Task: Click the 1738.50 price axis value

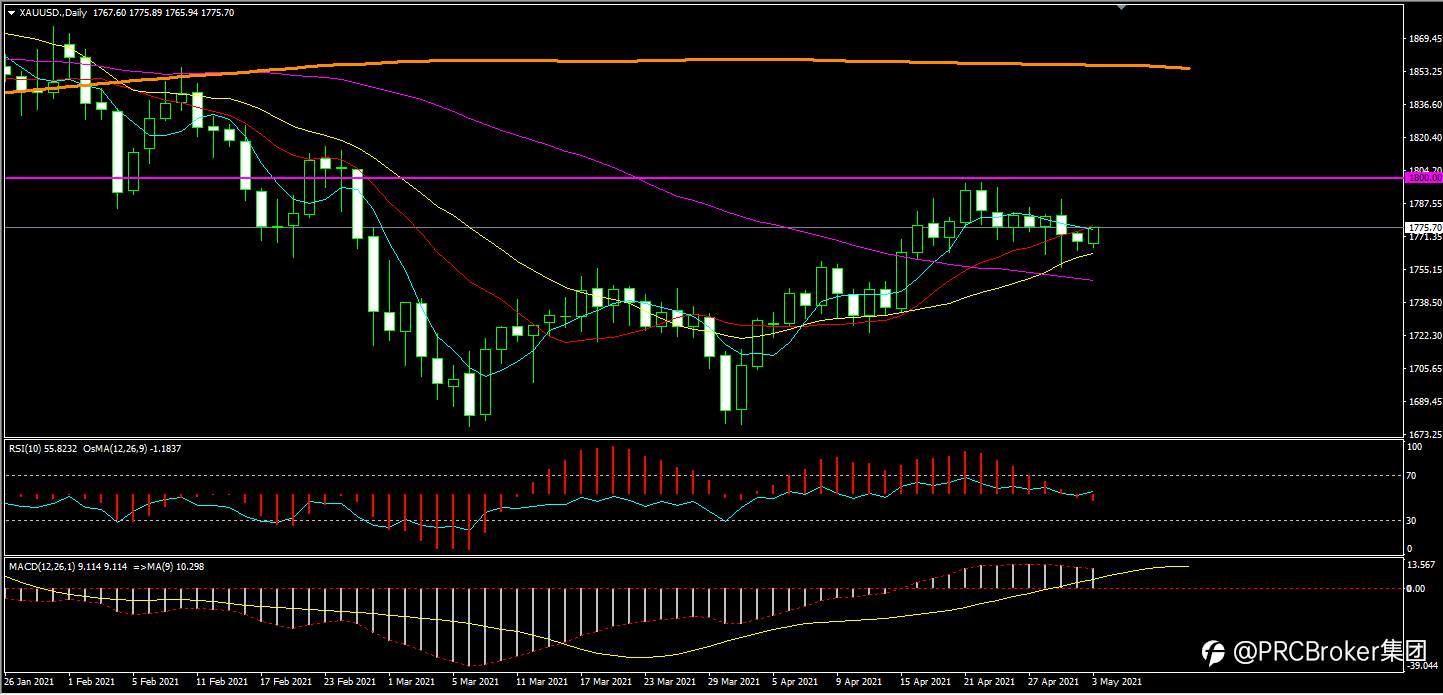Action: [x=1423, y=302]
